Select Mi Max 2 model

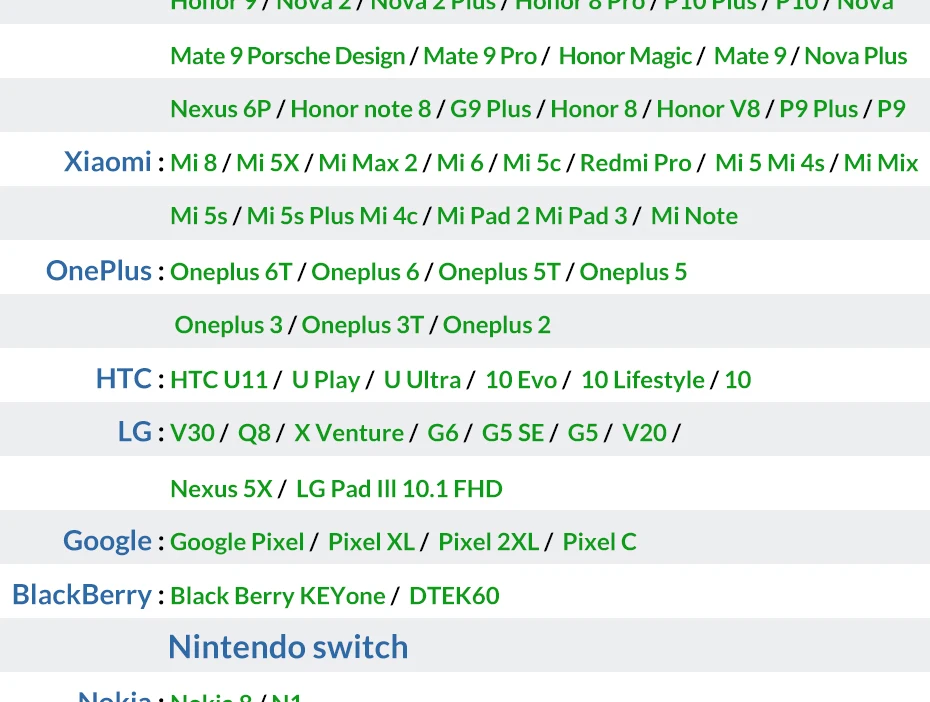click(368, 162)
